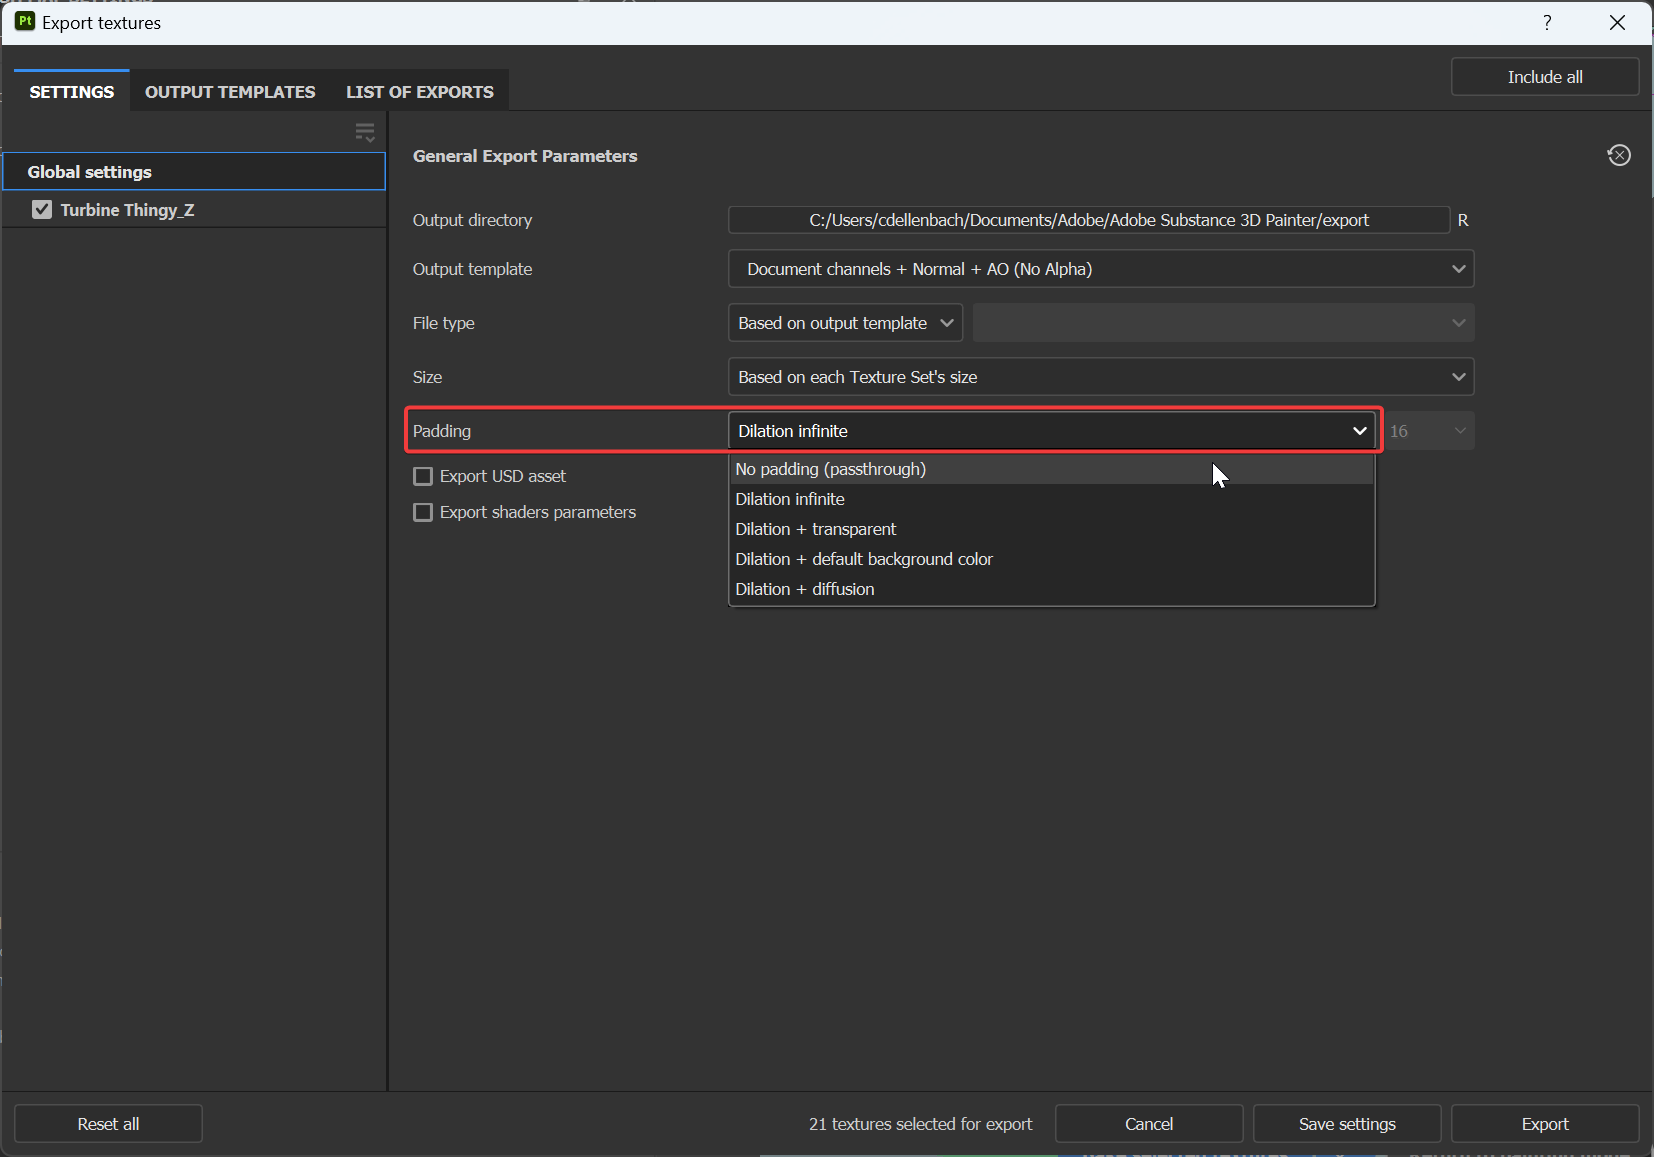Click the Include all button
This screenshot has width=1654, height=1157.
point(1543,76)
